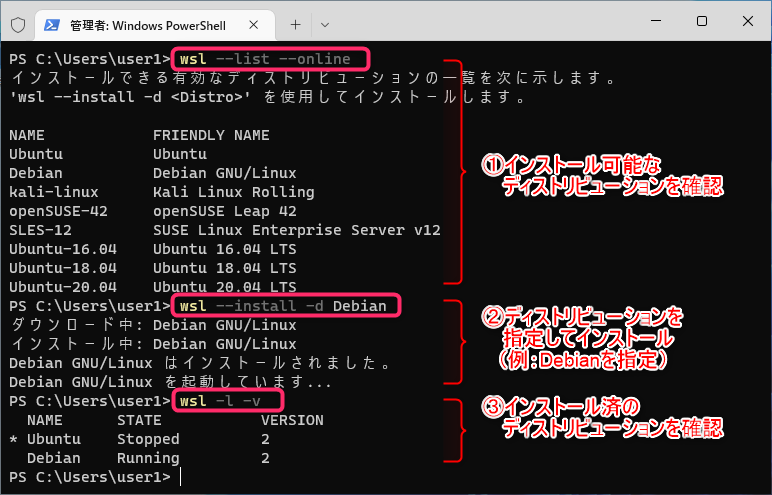Click 'Ubuntu 20.04 LTS' friendly name
Viewport: 772px width, 495px height.
[x=225, y=287]
